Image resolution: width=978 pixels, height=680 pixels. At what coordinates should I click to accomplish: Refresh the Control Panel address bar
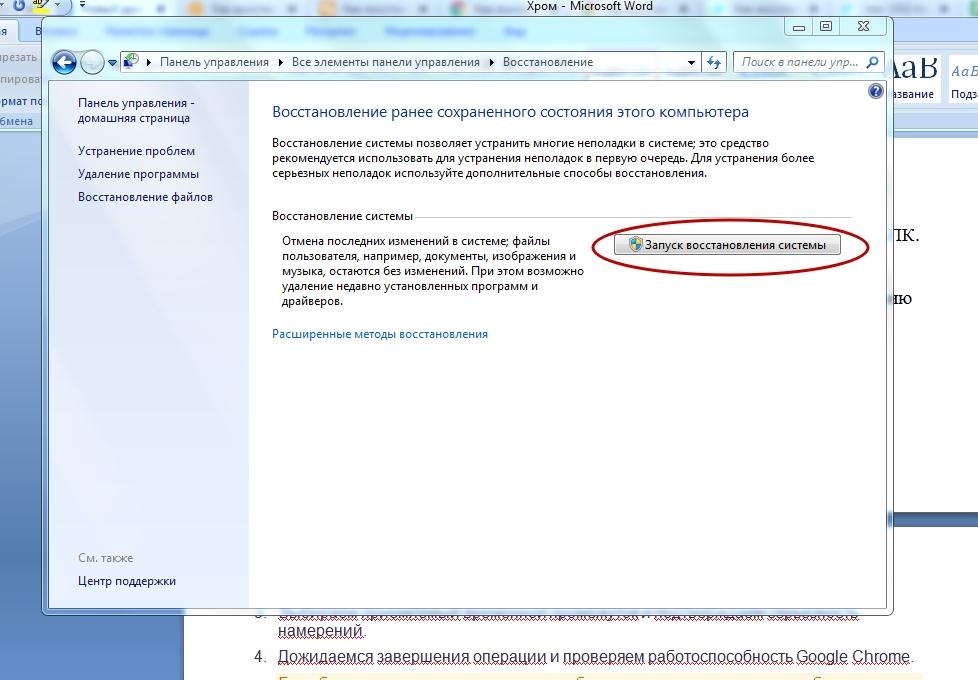pos(714,62)
